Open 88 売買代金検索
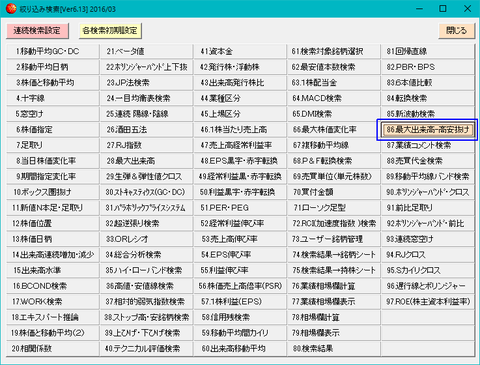This screenshot has height=365, width=480. point(428,161)
